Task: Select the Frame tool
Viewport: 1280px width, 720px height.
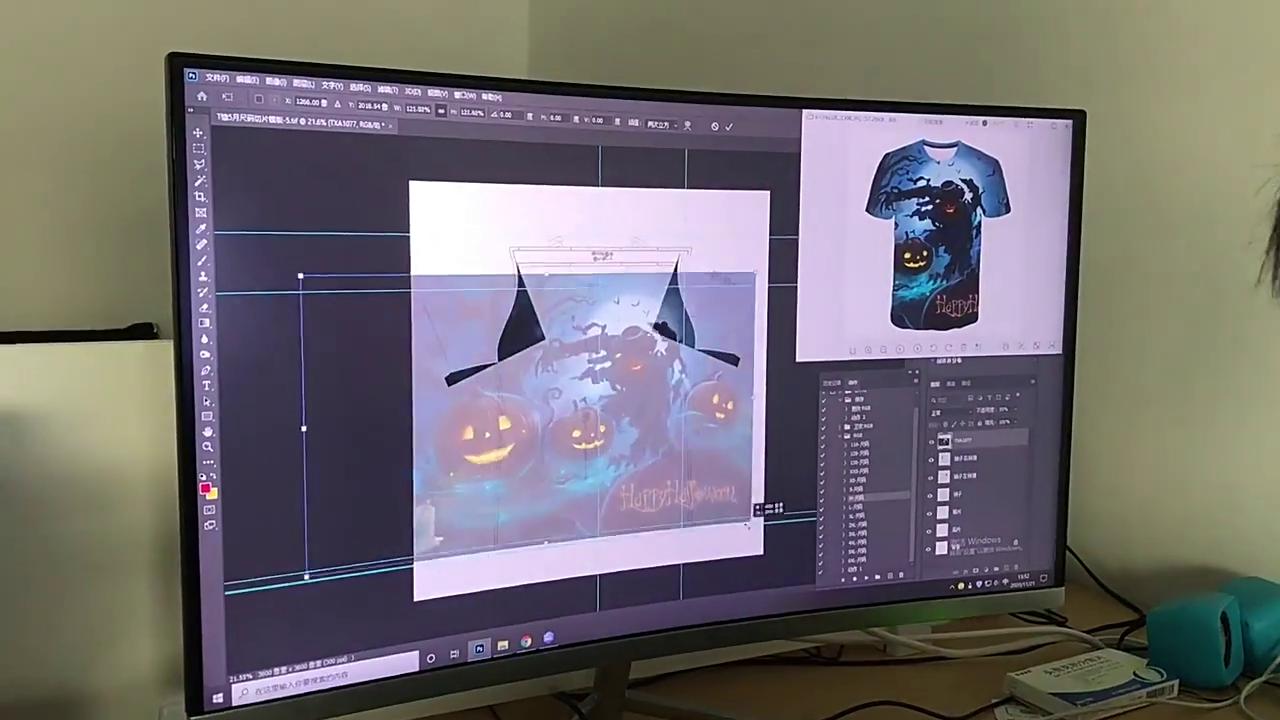Action: pos(201,212)
